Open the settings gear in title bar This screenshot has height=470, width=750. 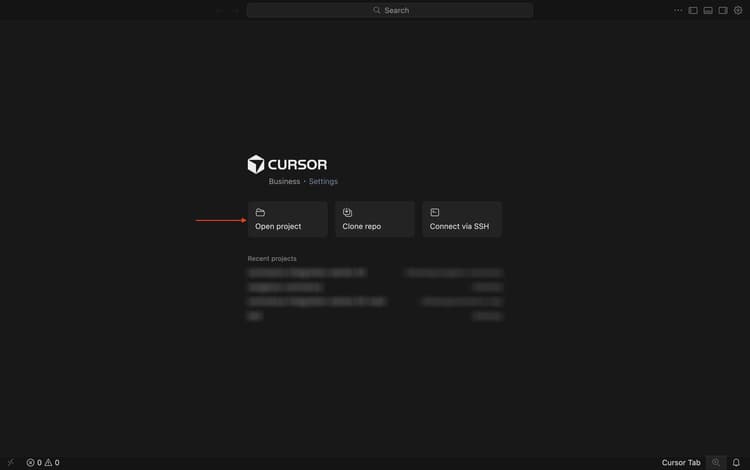(738, 10)
